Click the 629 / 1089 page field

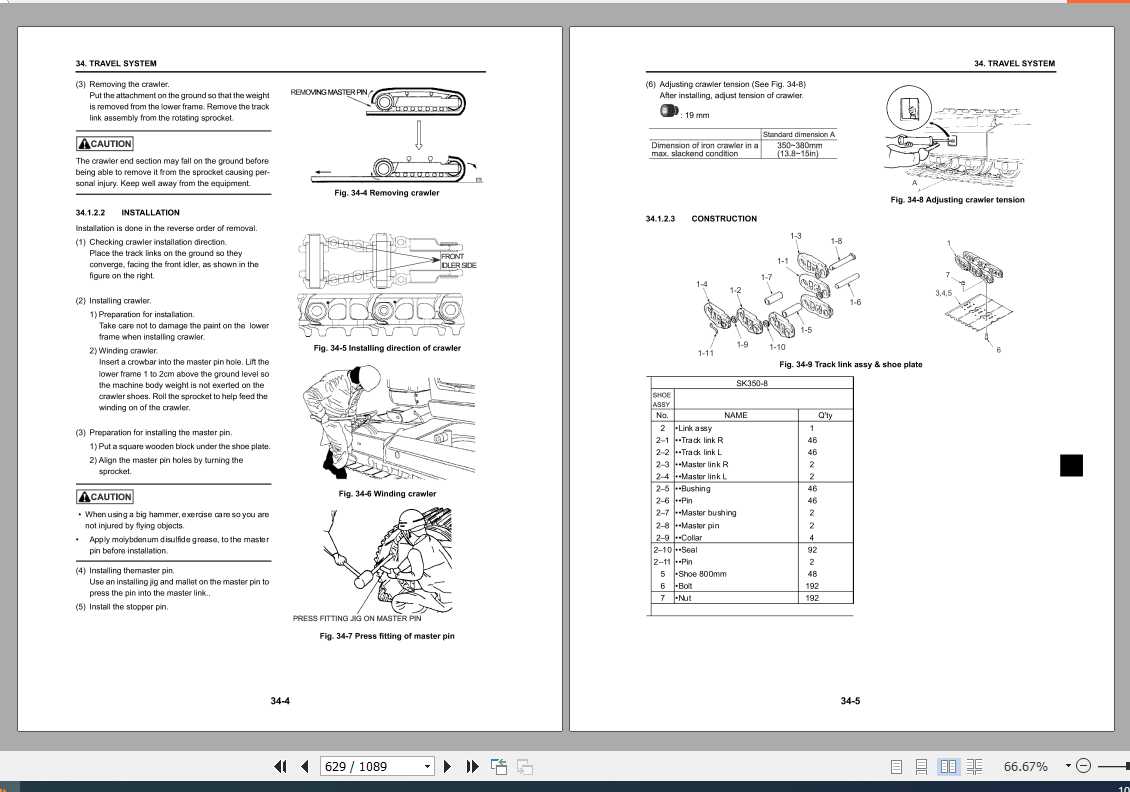coord(368,767)
